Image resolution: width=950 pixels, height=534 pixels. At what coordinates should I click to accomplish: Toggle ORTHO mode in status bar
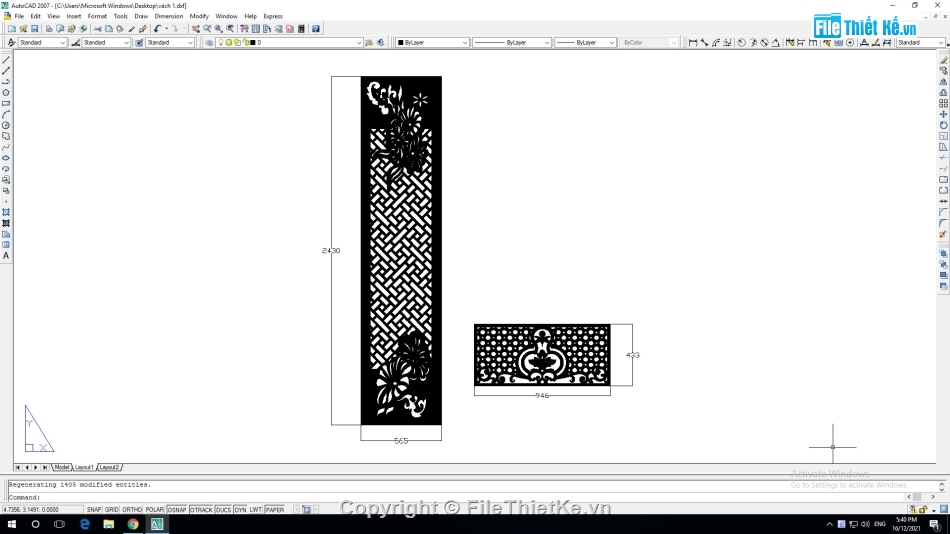point(131,510)
